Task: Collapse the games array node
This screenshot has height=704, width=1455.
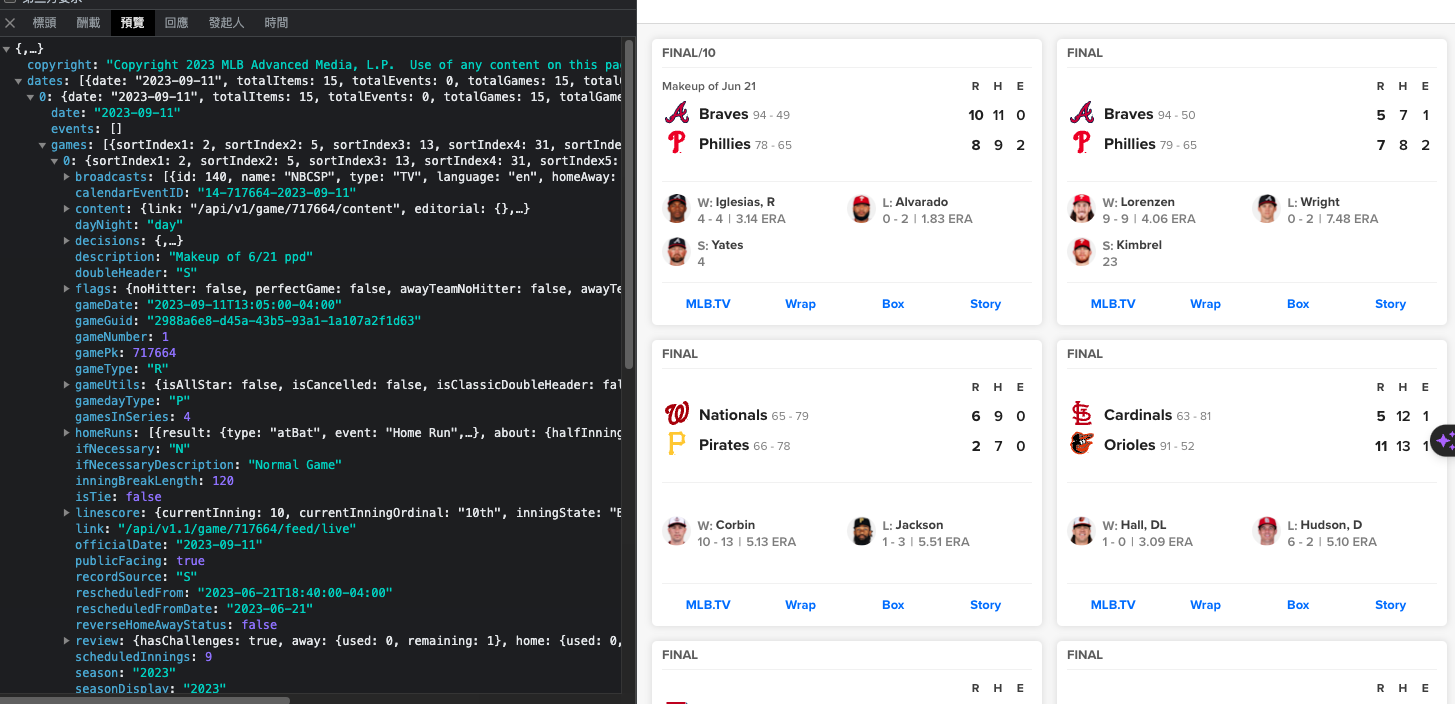Action: coord(43,145)
